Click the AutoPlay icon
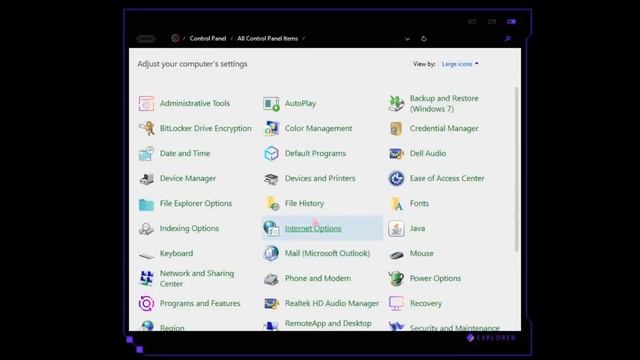Image resolution: width=640 pixels, height=360 pixels. point(271,104)
